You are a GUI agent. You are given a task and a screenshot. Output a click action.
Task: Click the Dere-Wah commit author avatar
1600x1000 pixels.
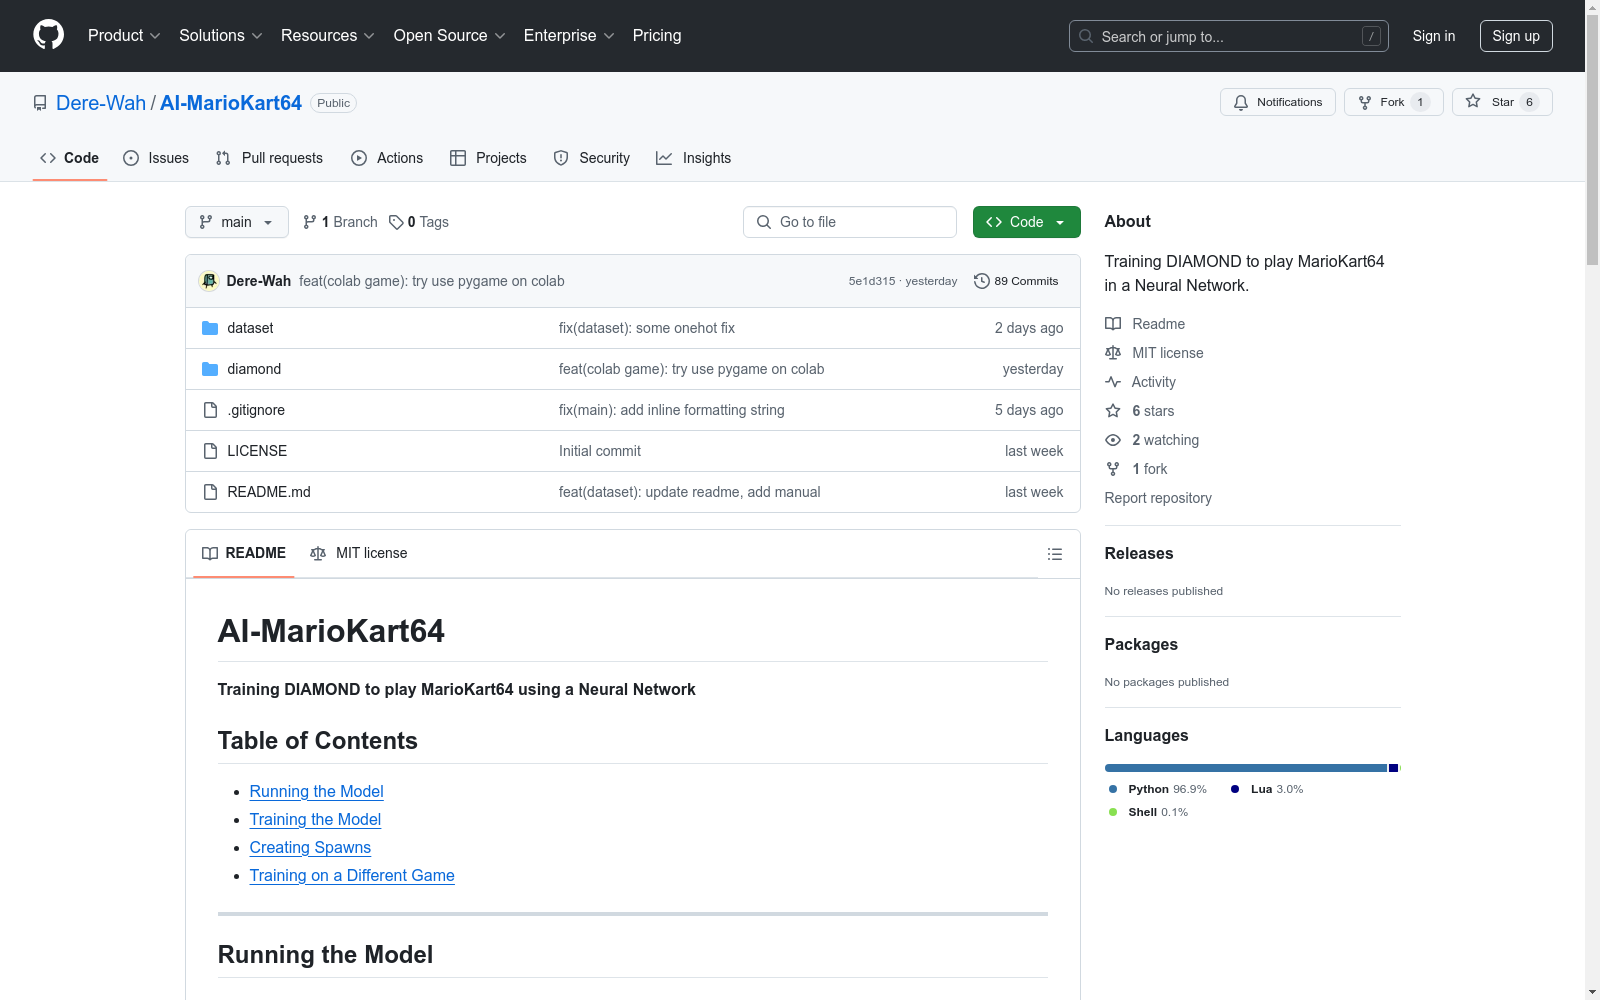[x=209, y=281]
